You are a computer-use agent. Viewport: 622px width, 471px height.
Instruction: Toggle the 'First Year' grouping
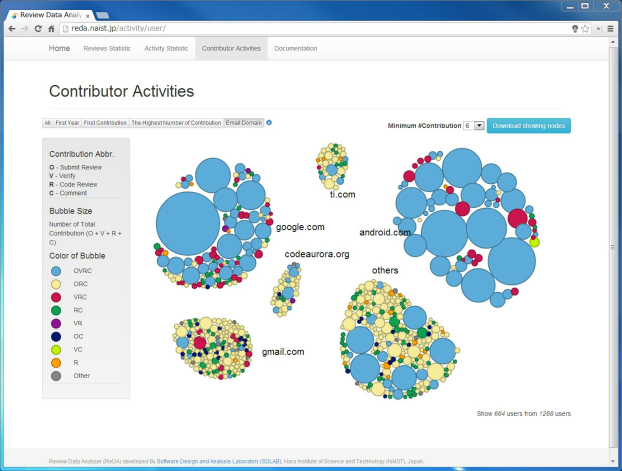pos(67,123)
